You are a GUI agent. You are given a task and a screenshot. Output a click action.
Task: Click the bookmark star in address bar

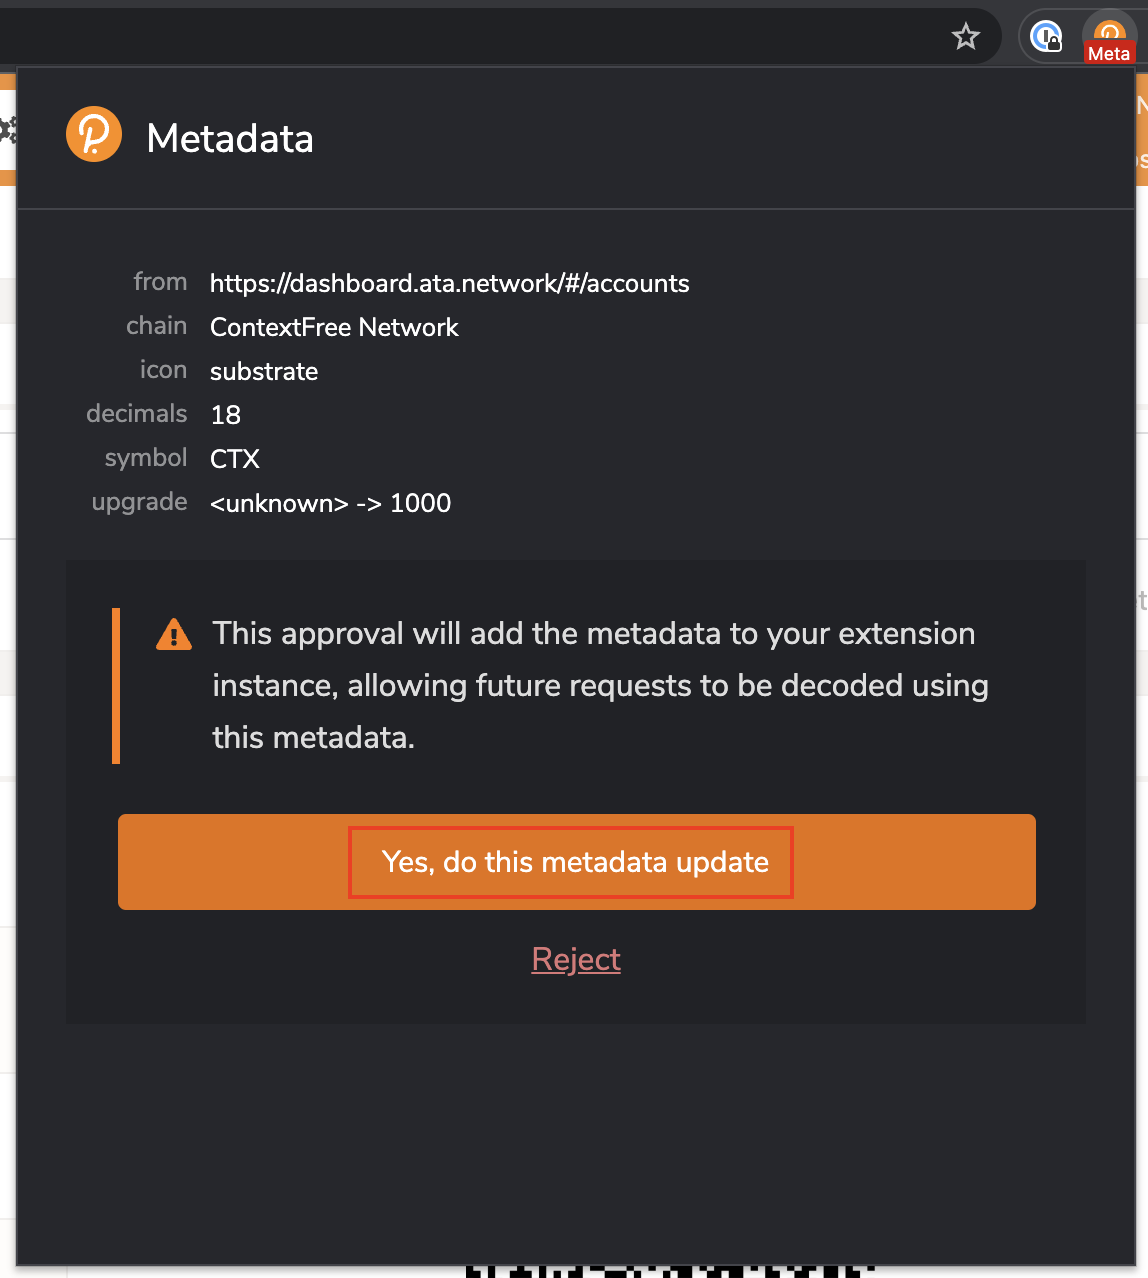tap(965, 37)
